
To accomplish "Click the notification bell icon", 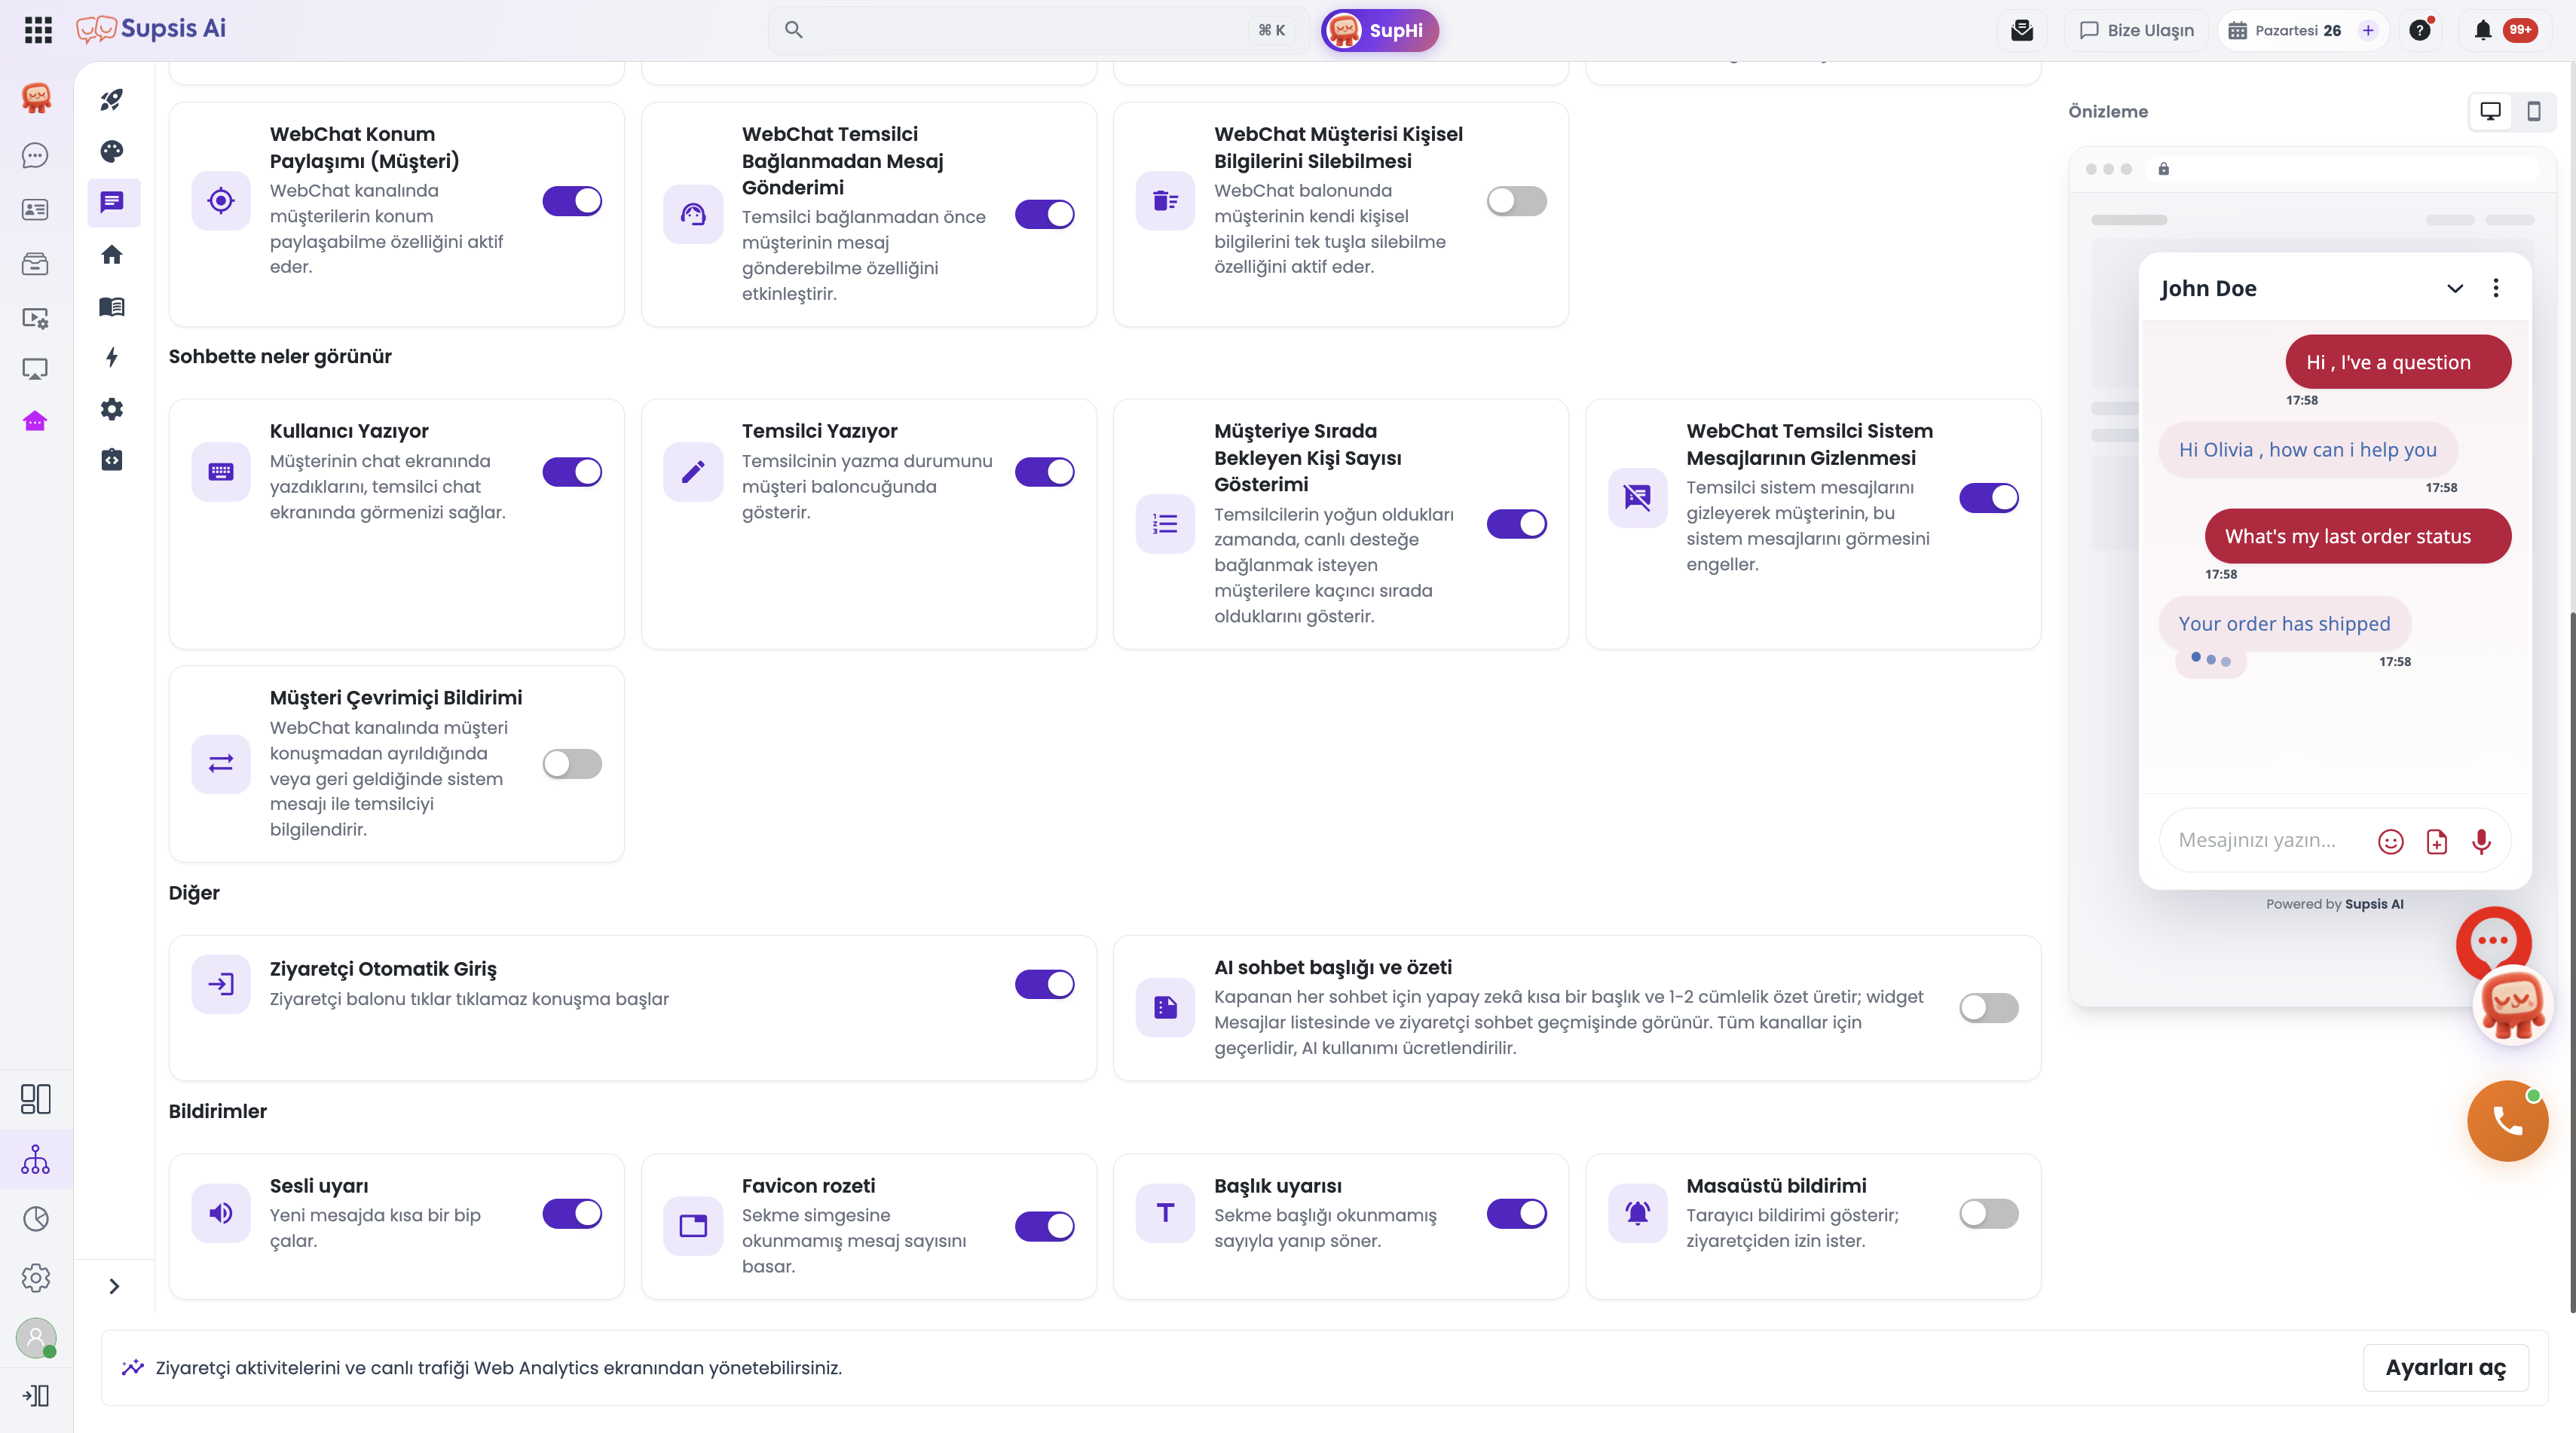I will click(2483, 30).
